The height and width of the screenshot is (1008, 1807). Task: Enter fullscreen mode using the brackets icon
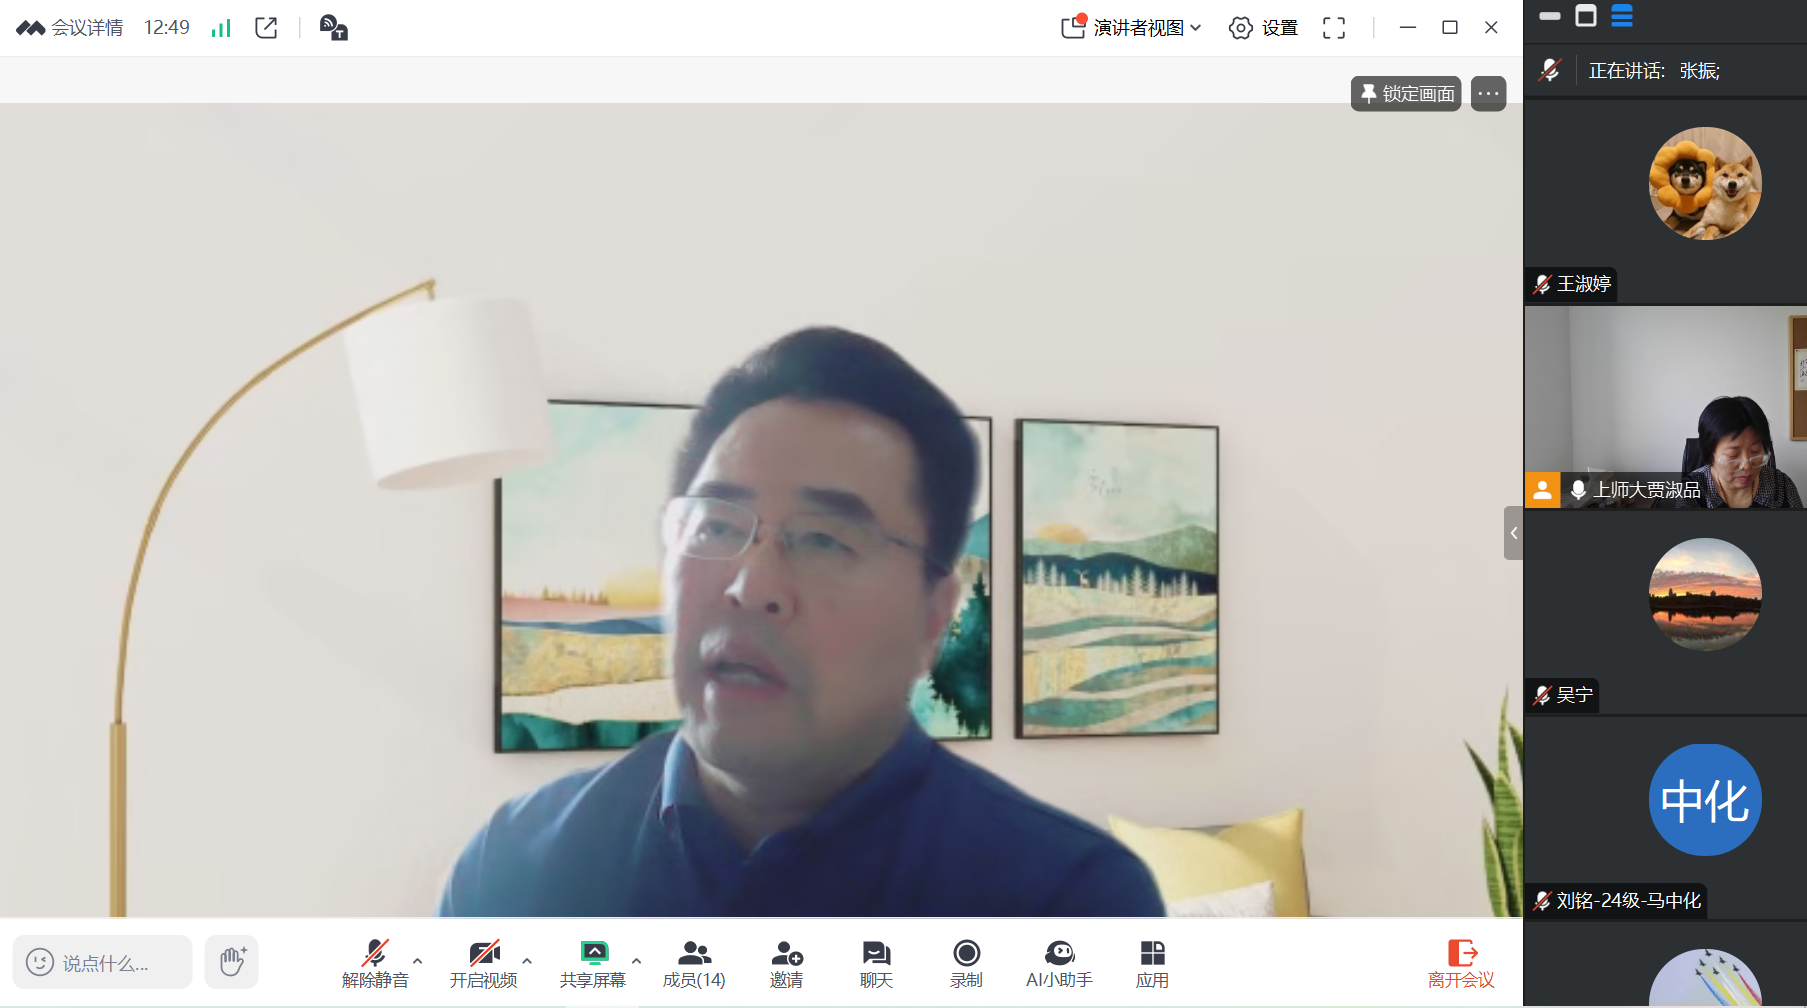tap(1334, 28)
